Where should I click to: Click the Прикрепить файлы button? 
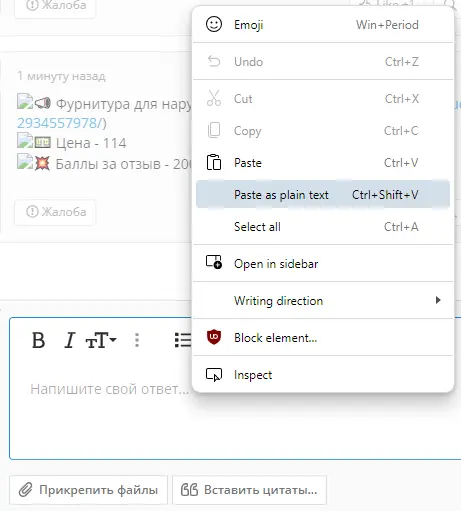[x=88, y=490]
